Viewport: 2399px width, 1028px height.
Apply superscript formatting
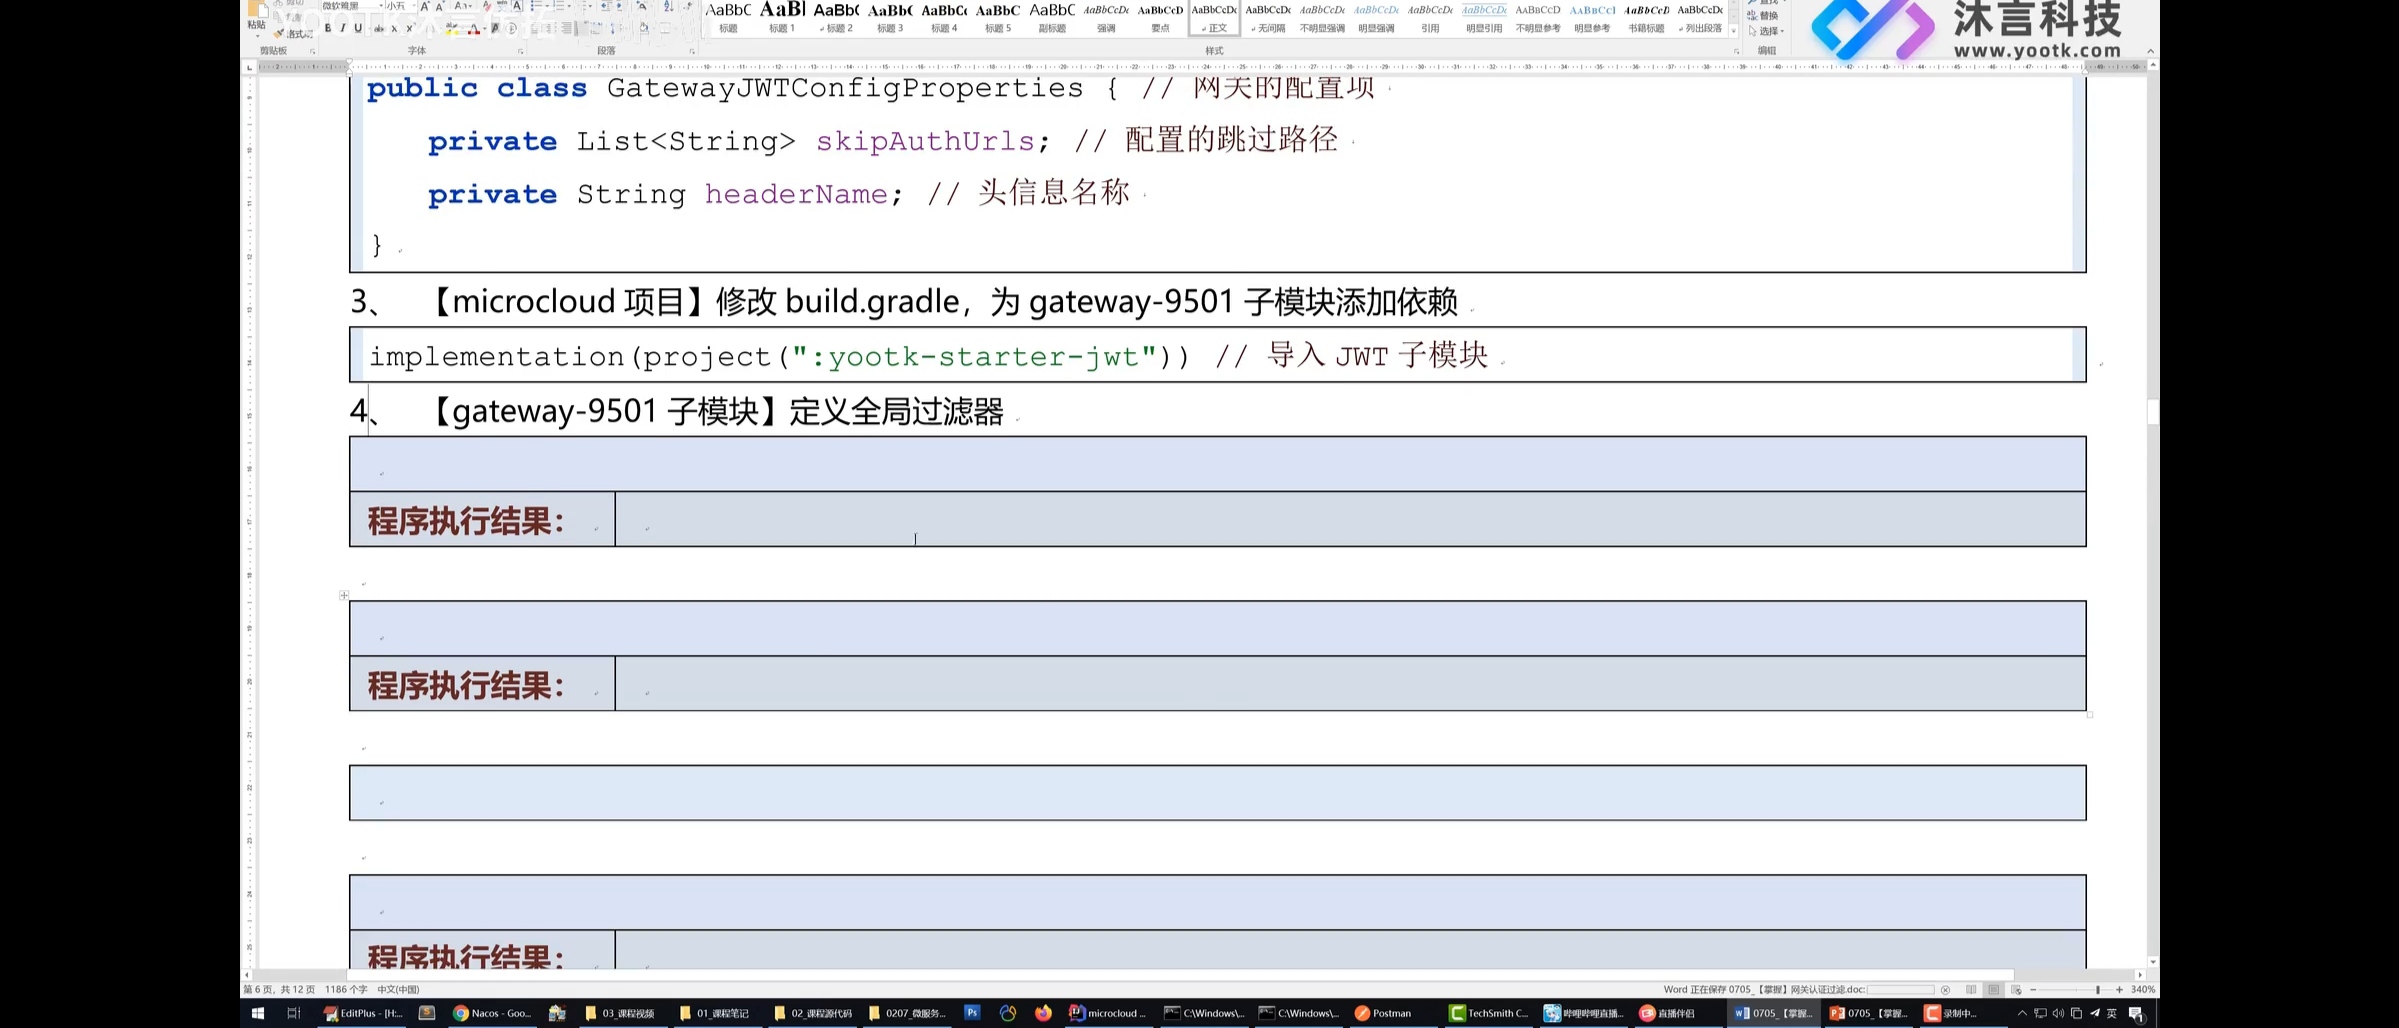(410, 29)
